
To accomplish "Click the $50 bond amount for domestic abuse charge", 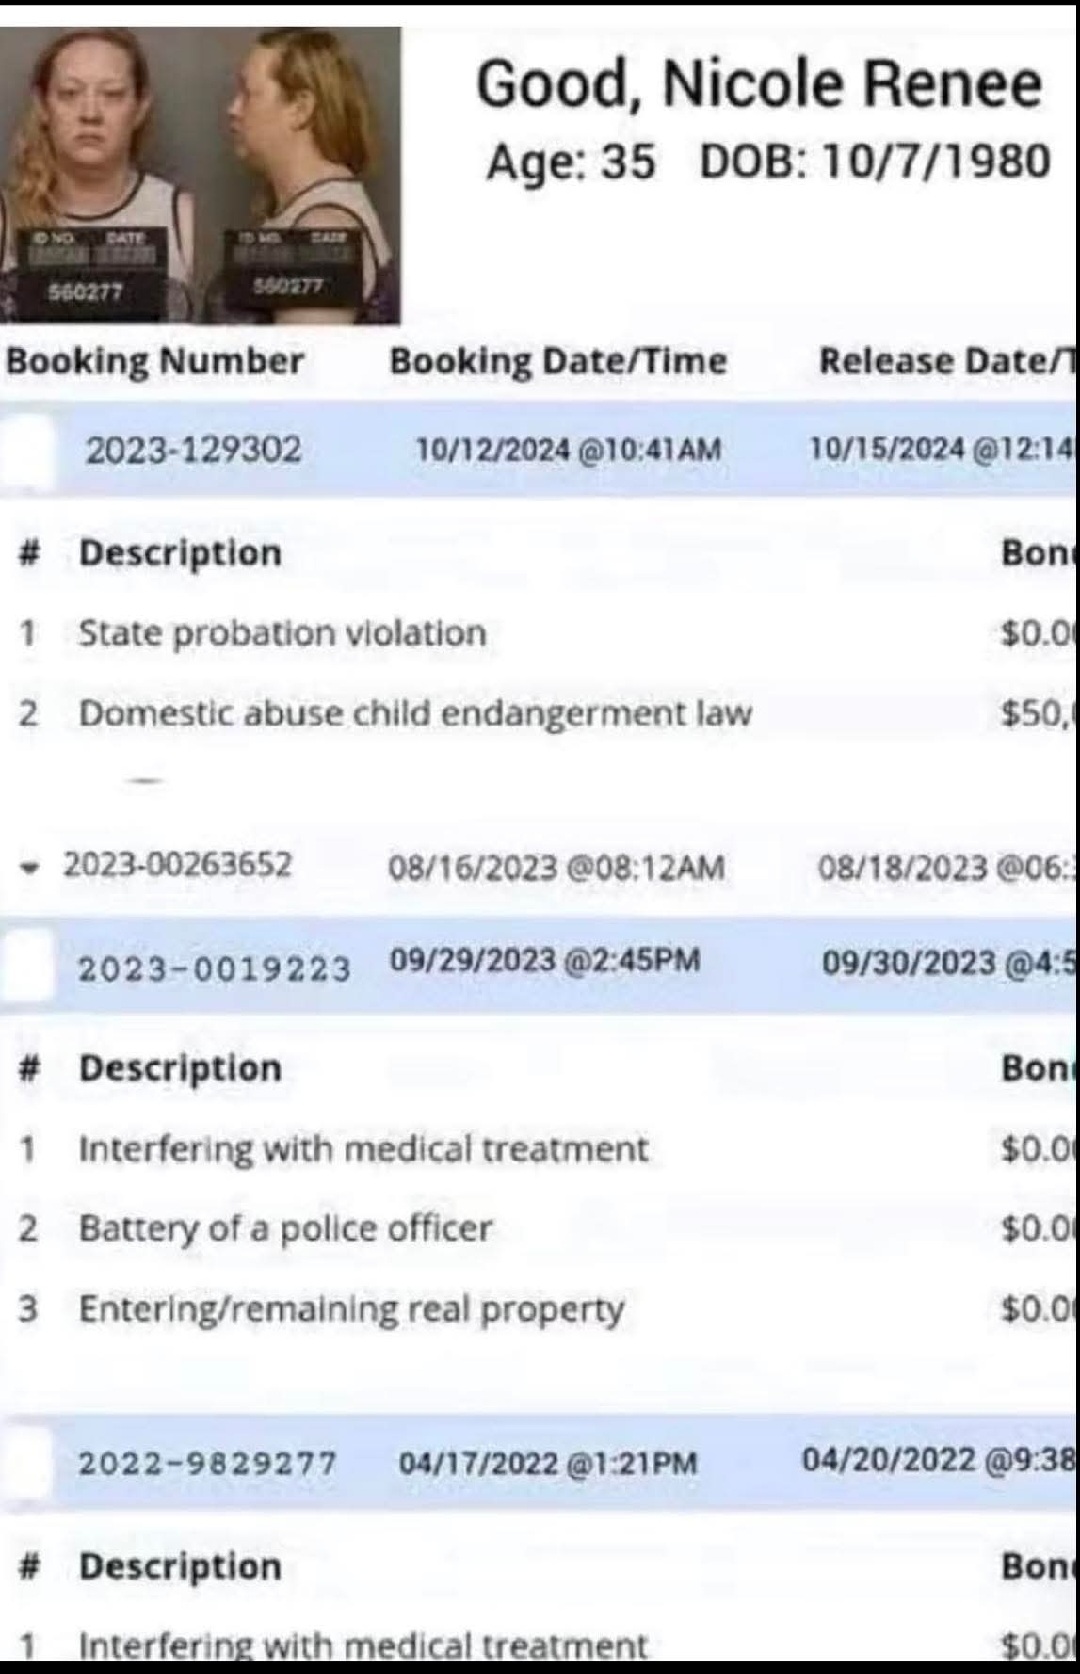I will click(1038, 713).
